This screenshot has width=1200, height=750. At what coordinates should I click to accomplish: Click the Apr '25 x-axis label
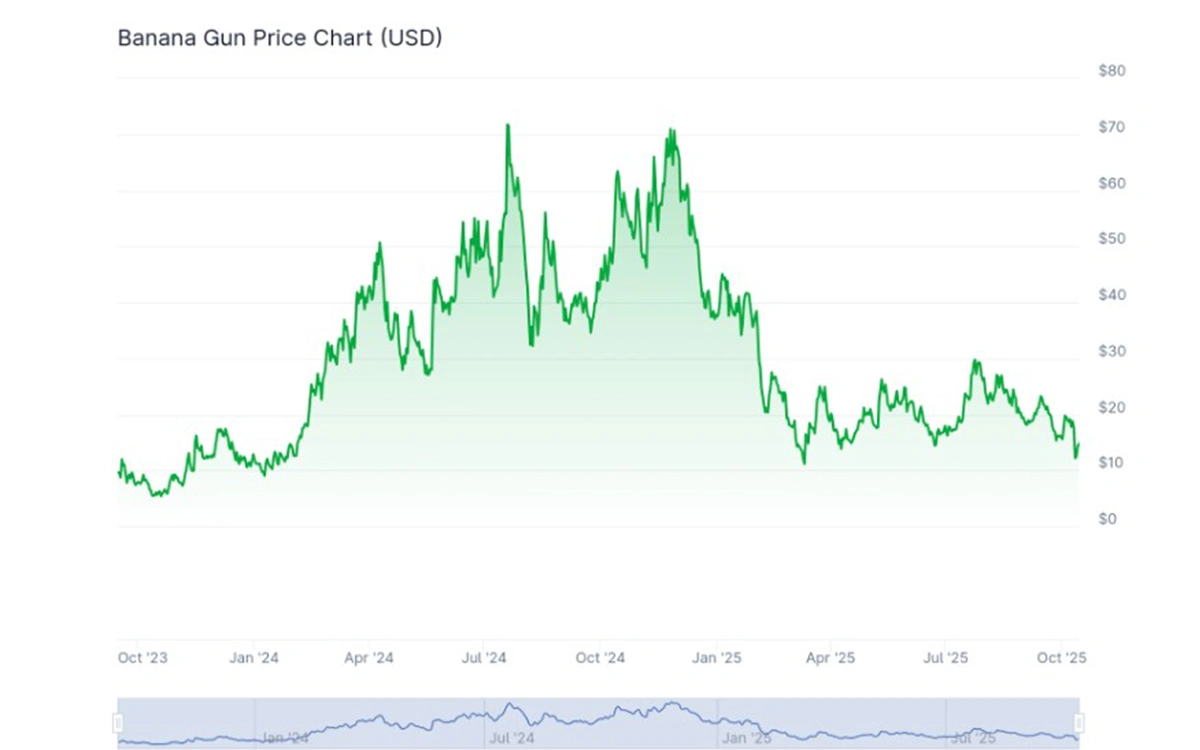coord(830,658)
